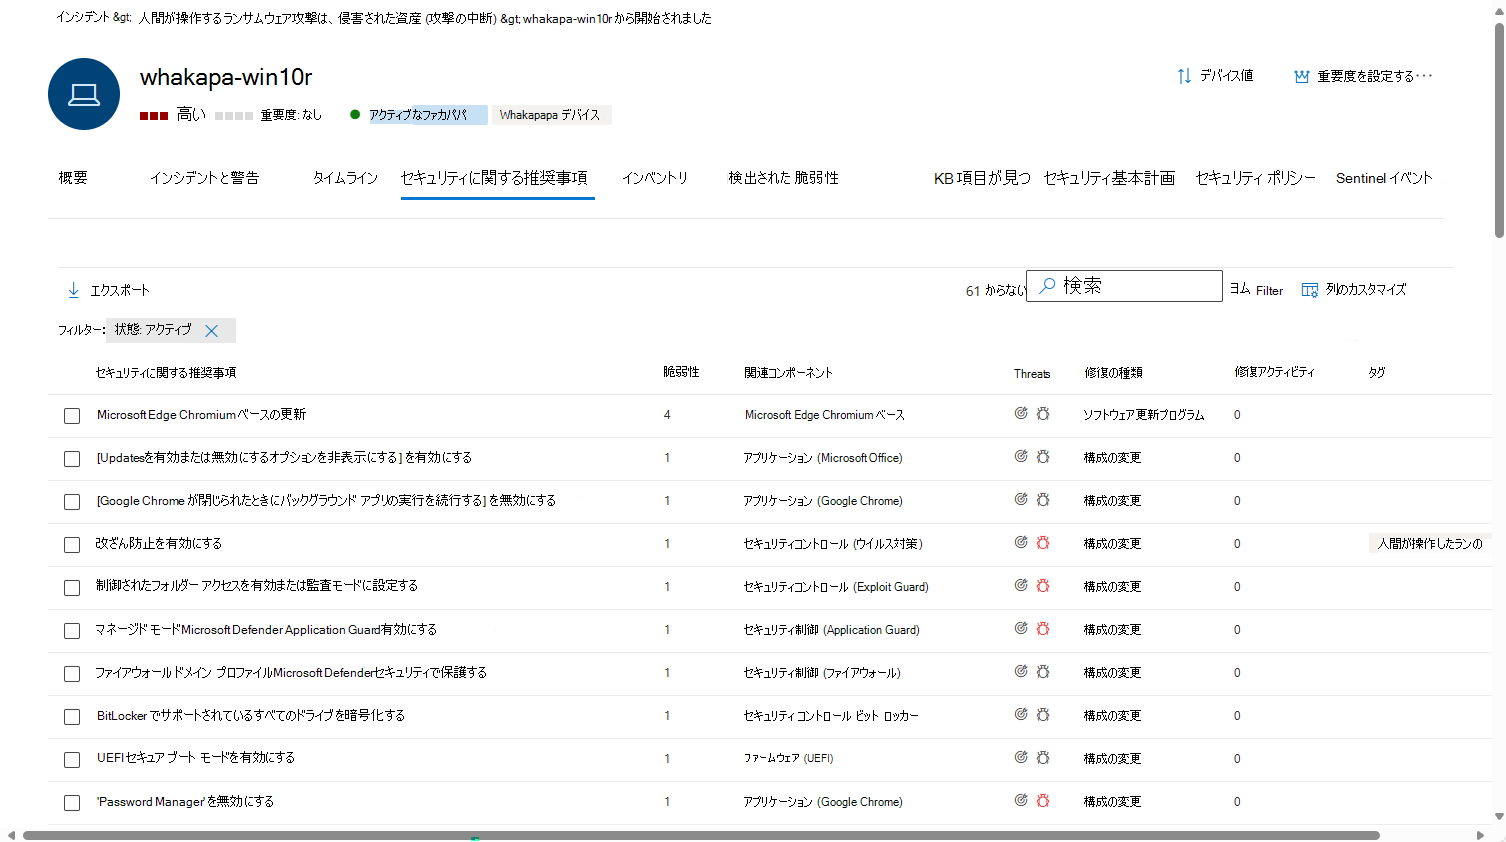Click target icon in 改ざん防止 row
Screen dimensions: 1506x842
click(1021, 542)
